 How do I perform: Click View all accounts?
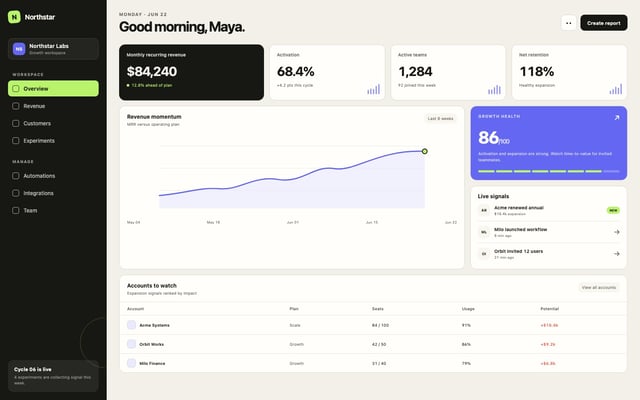[598, 287]
